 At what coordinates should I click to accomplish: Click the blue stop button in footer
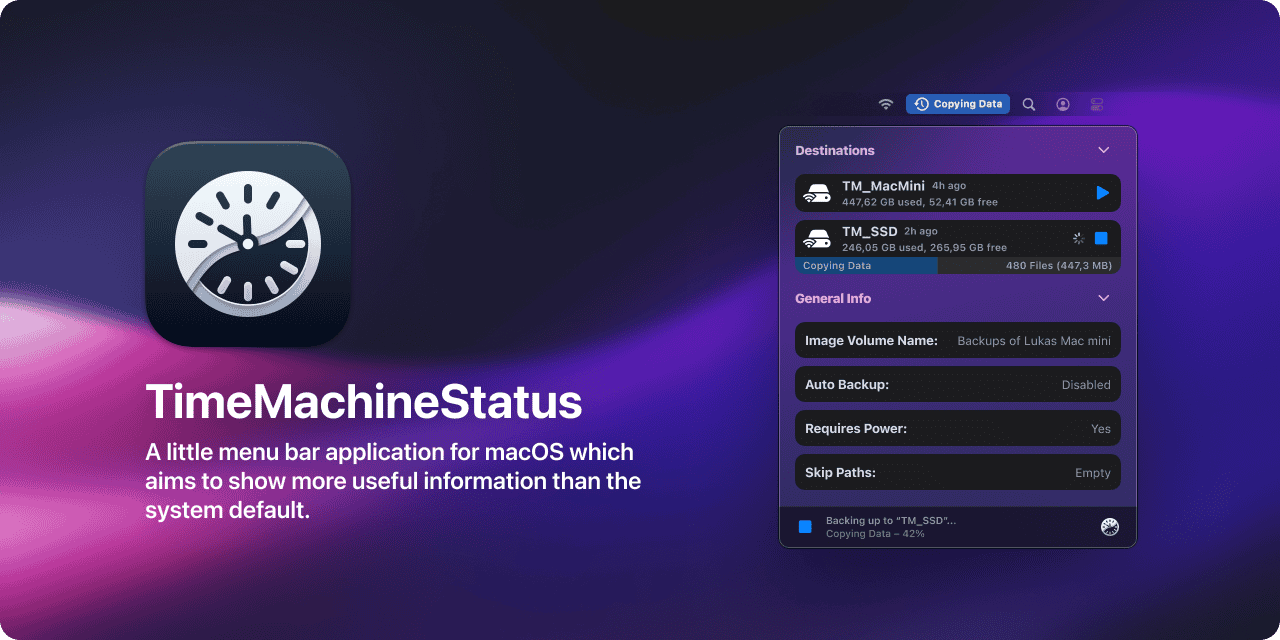pos(805,527)
